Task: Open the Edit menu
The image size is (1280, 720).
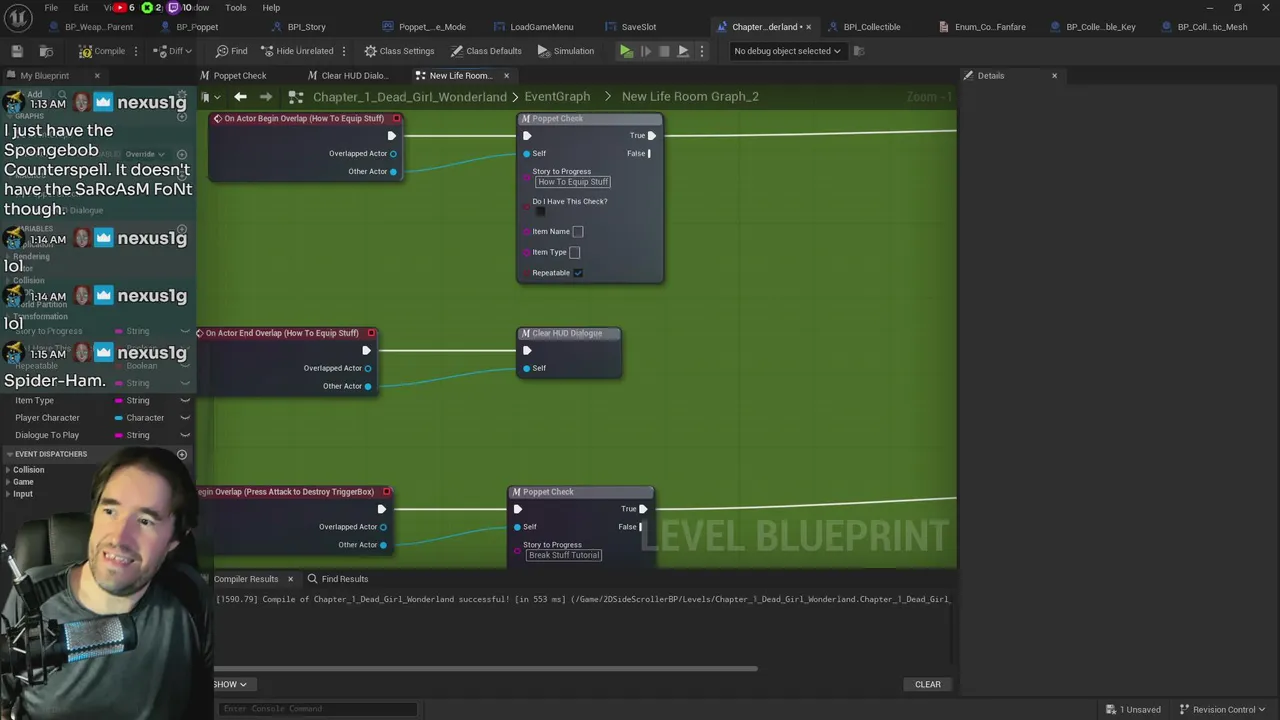Action: point(81,8)
